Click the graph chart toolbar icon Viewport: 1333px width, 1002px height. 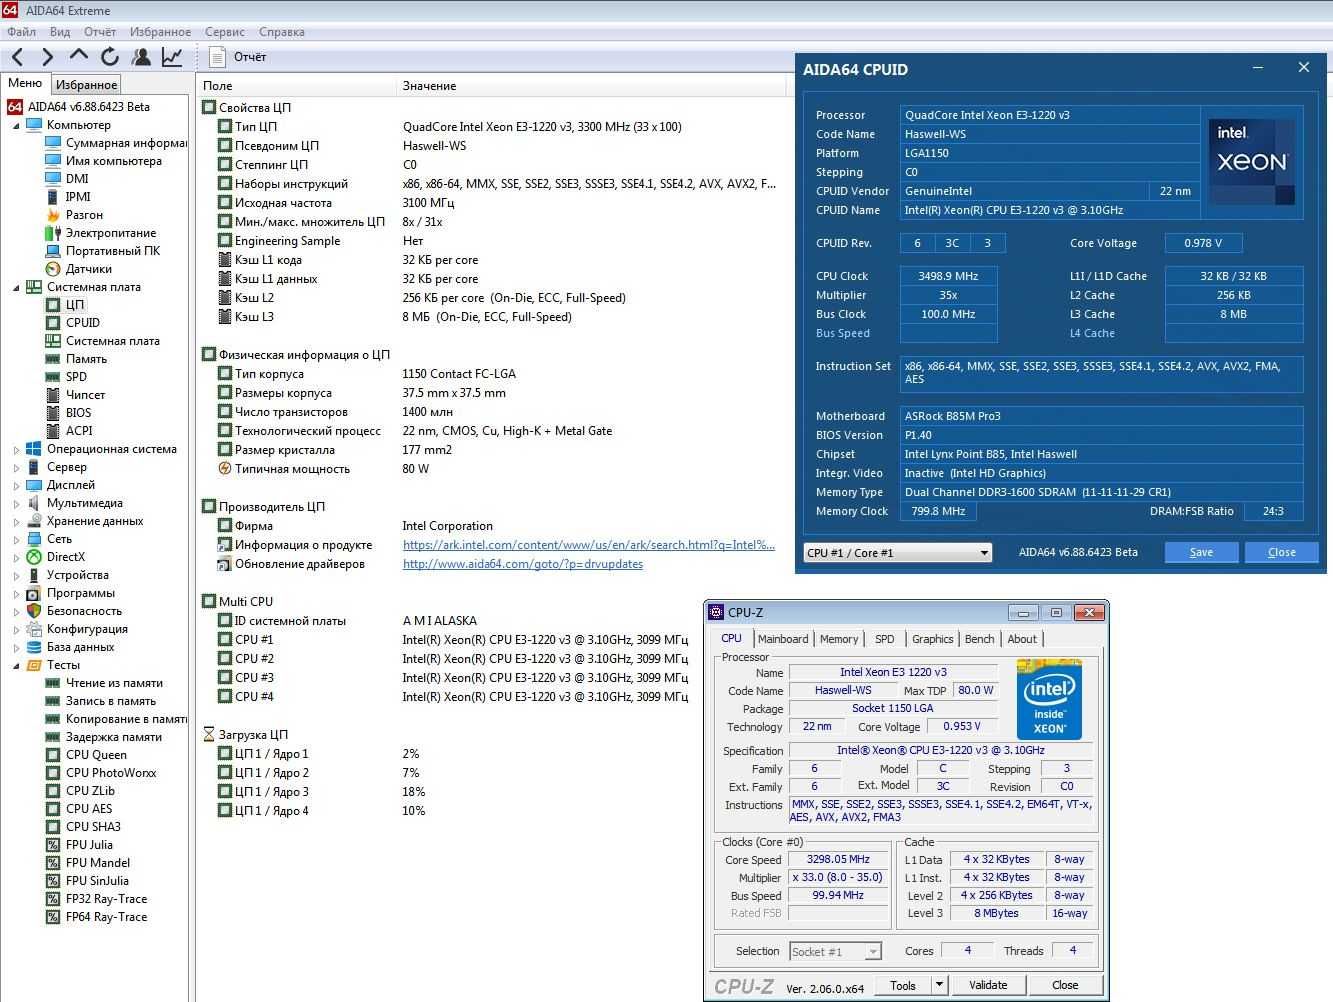[x=172, y=58]
